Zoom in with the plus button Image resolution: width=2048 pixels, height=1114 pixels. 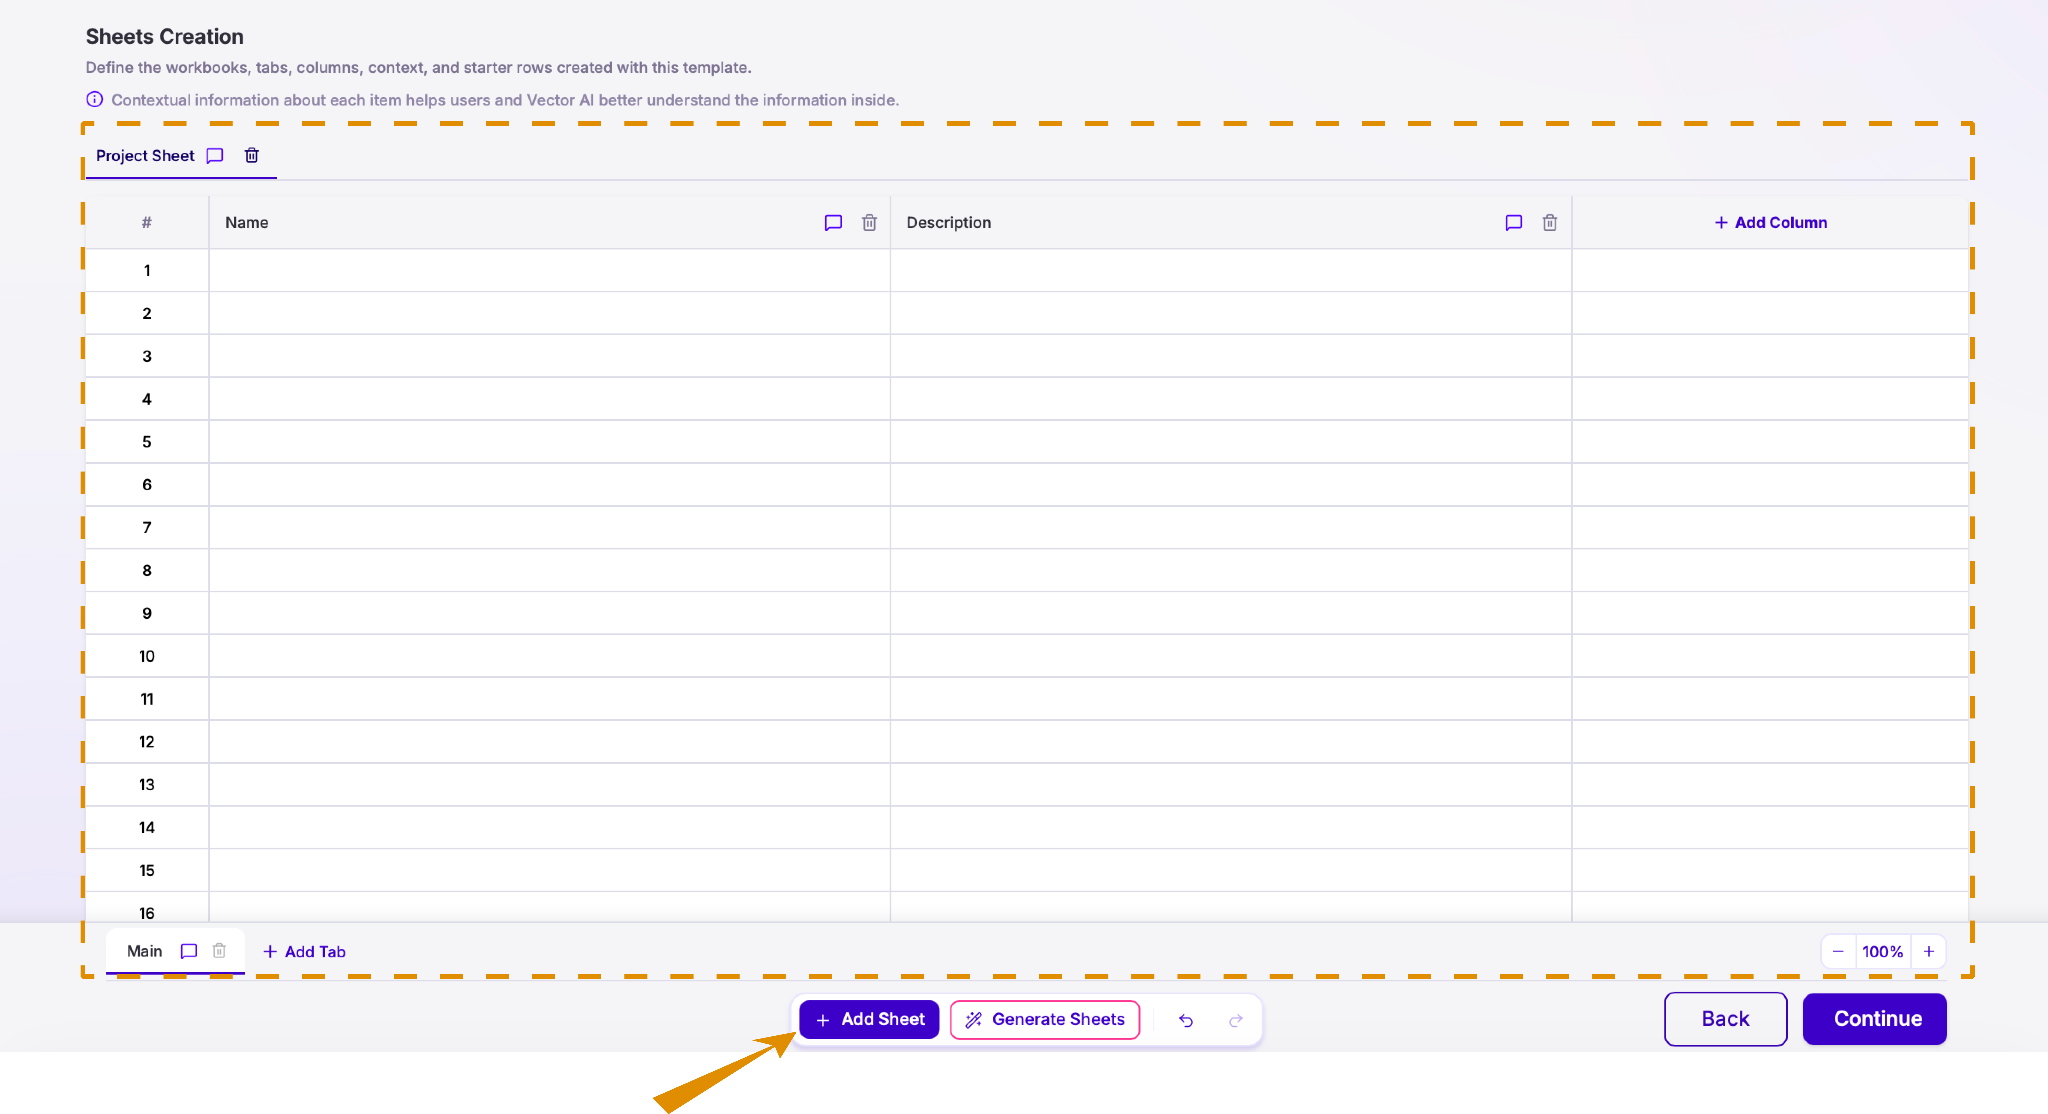click(1929, 952)
